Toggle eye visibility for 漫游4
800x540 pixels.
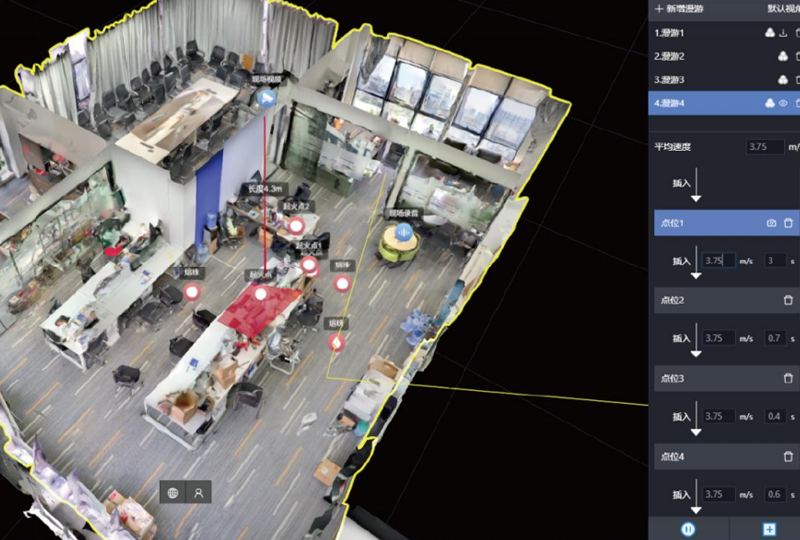click(x=783, y=103)
